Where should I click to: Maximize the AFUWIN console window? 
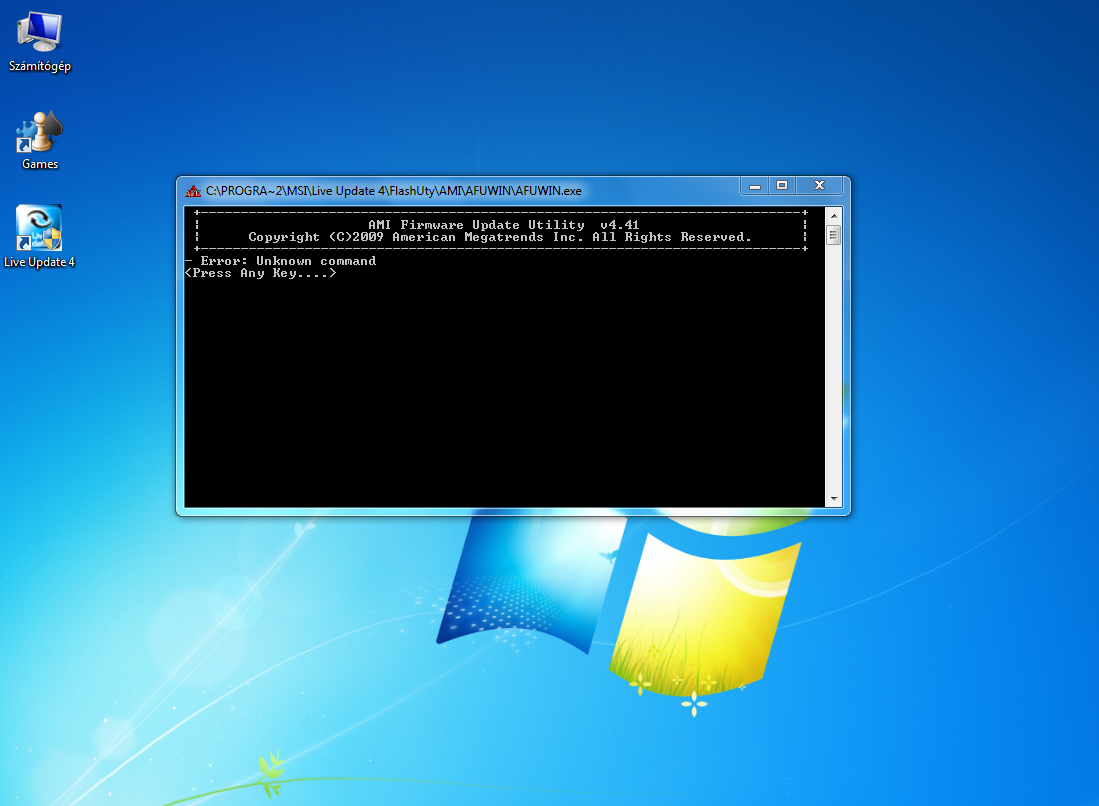point(781,186)
